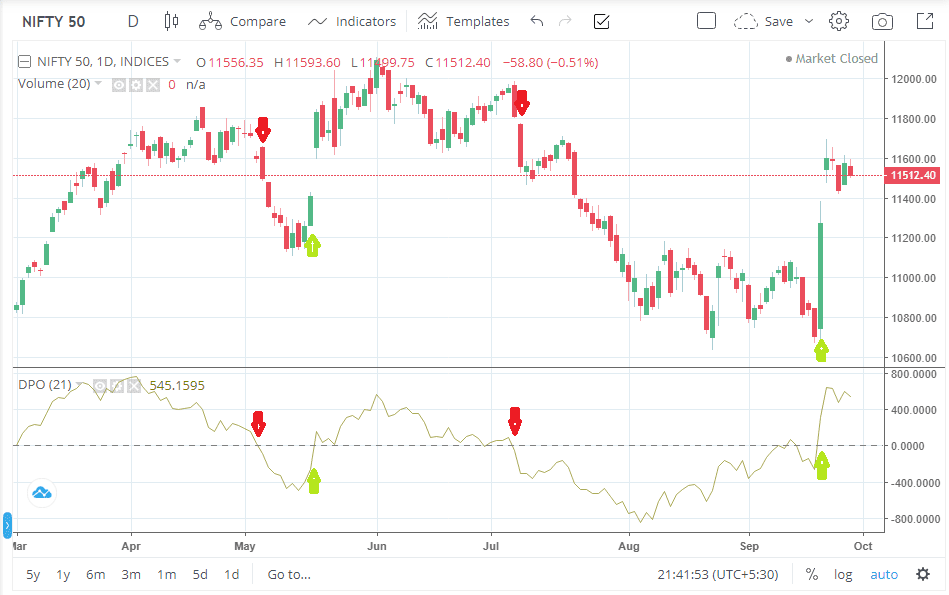Redo the last undone action

[x=565, y=22]
